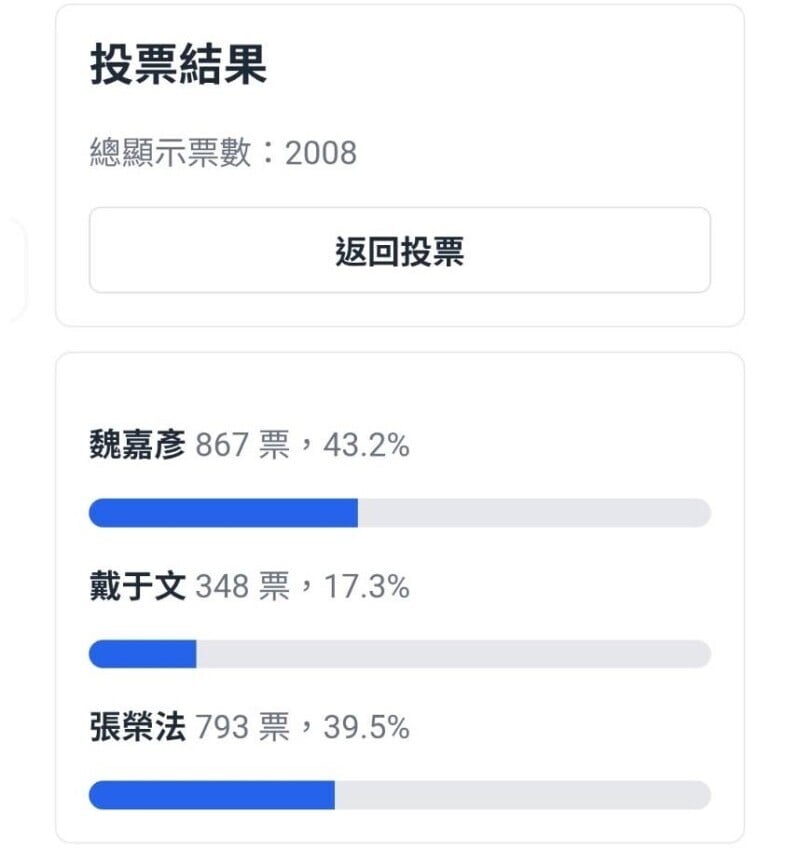The width and height of the screenshot is (800, 848).
Task: Click the 返回投票 button
Action: 400,250
